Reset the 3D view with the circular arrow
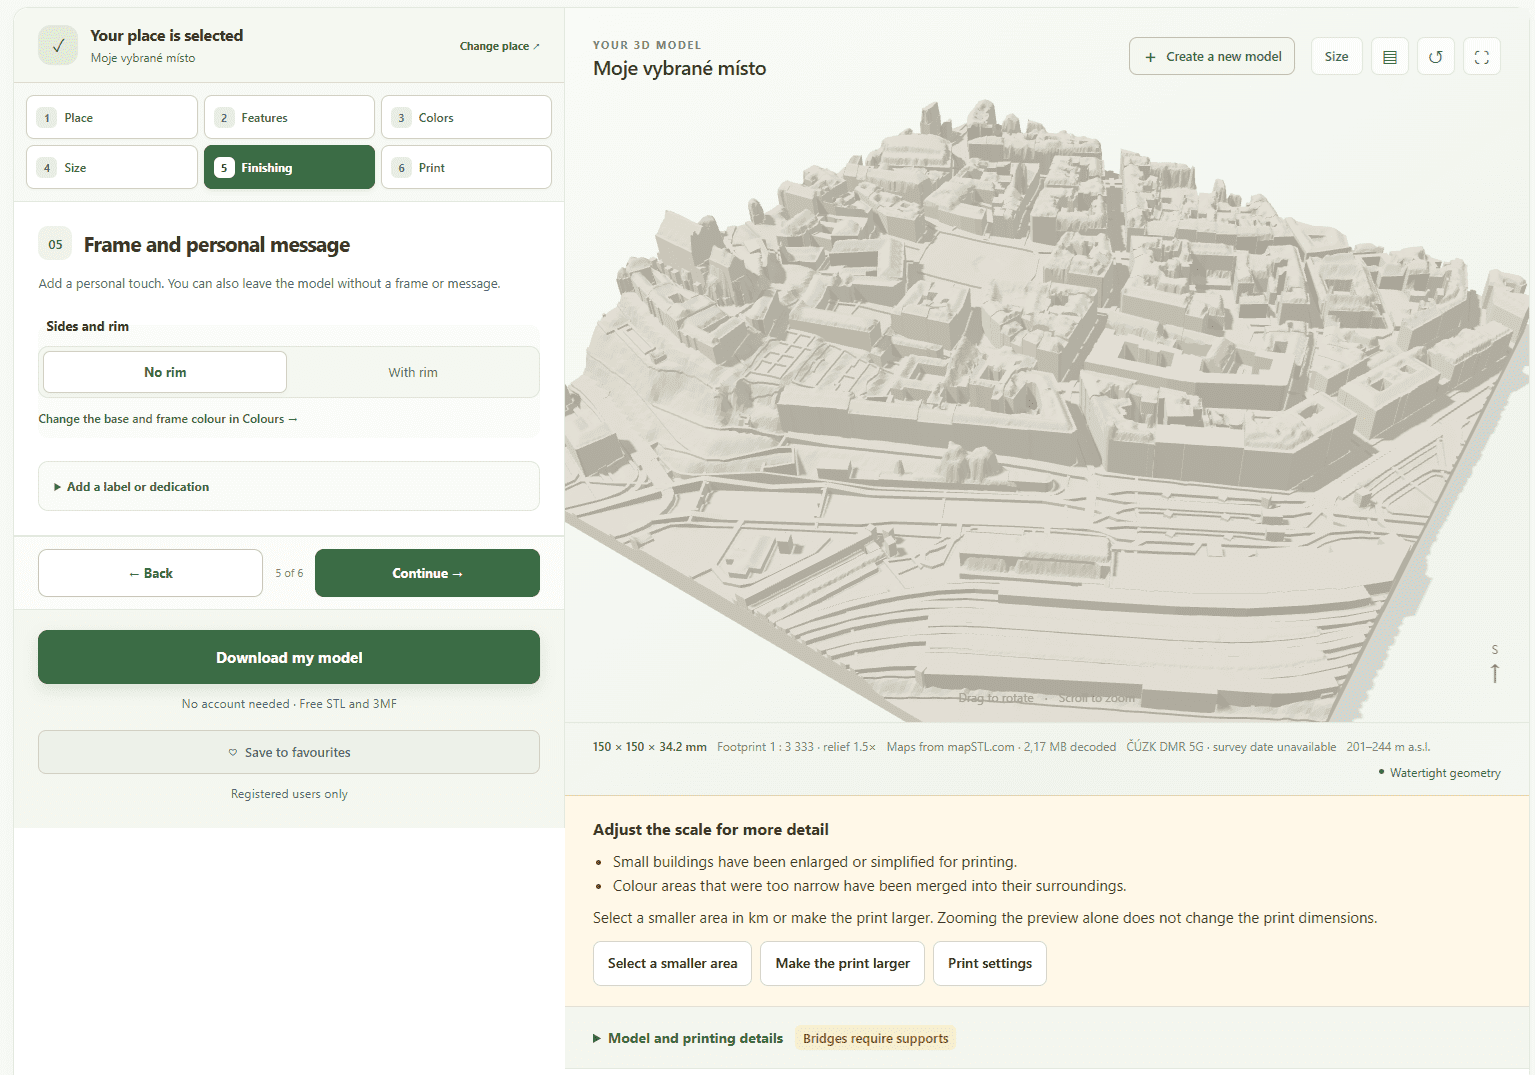 pyautogui.click(x=1435, y=57)
